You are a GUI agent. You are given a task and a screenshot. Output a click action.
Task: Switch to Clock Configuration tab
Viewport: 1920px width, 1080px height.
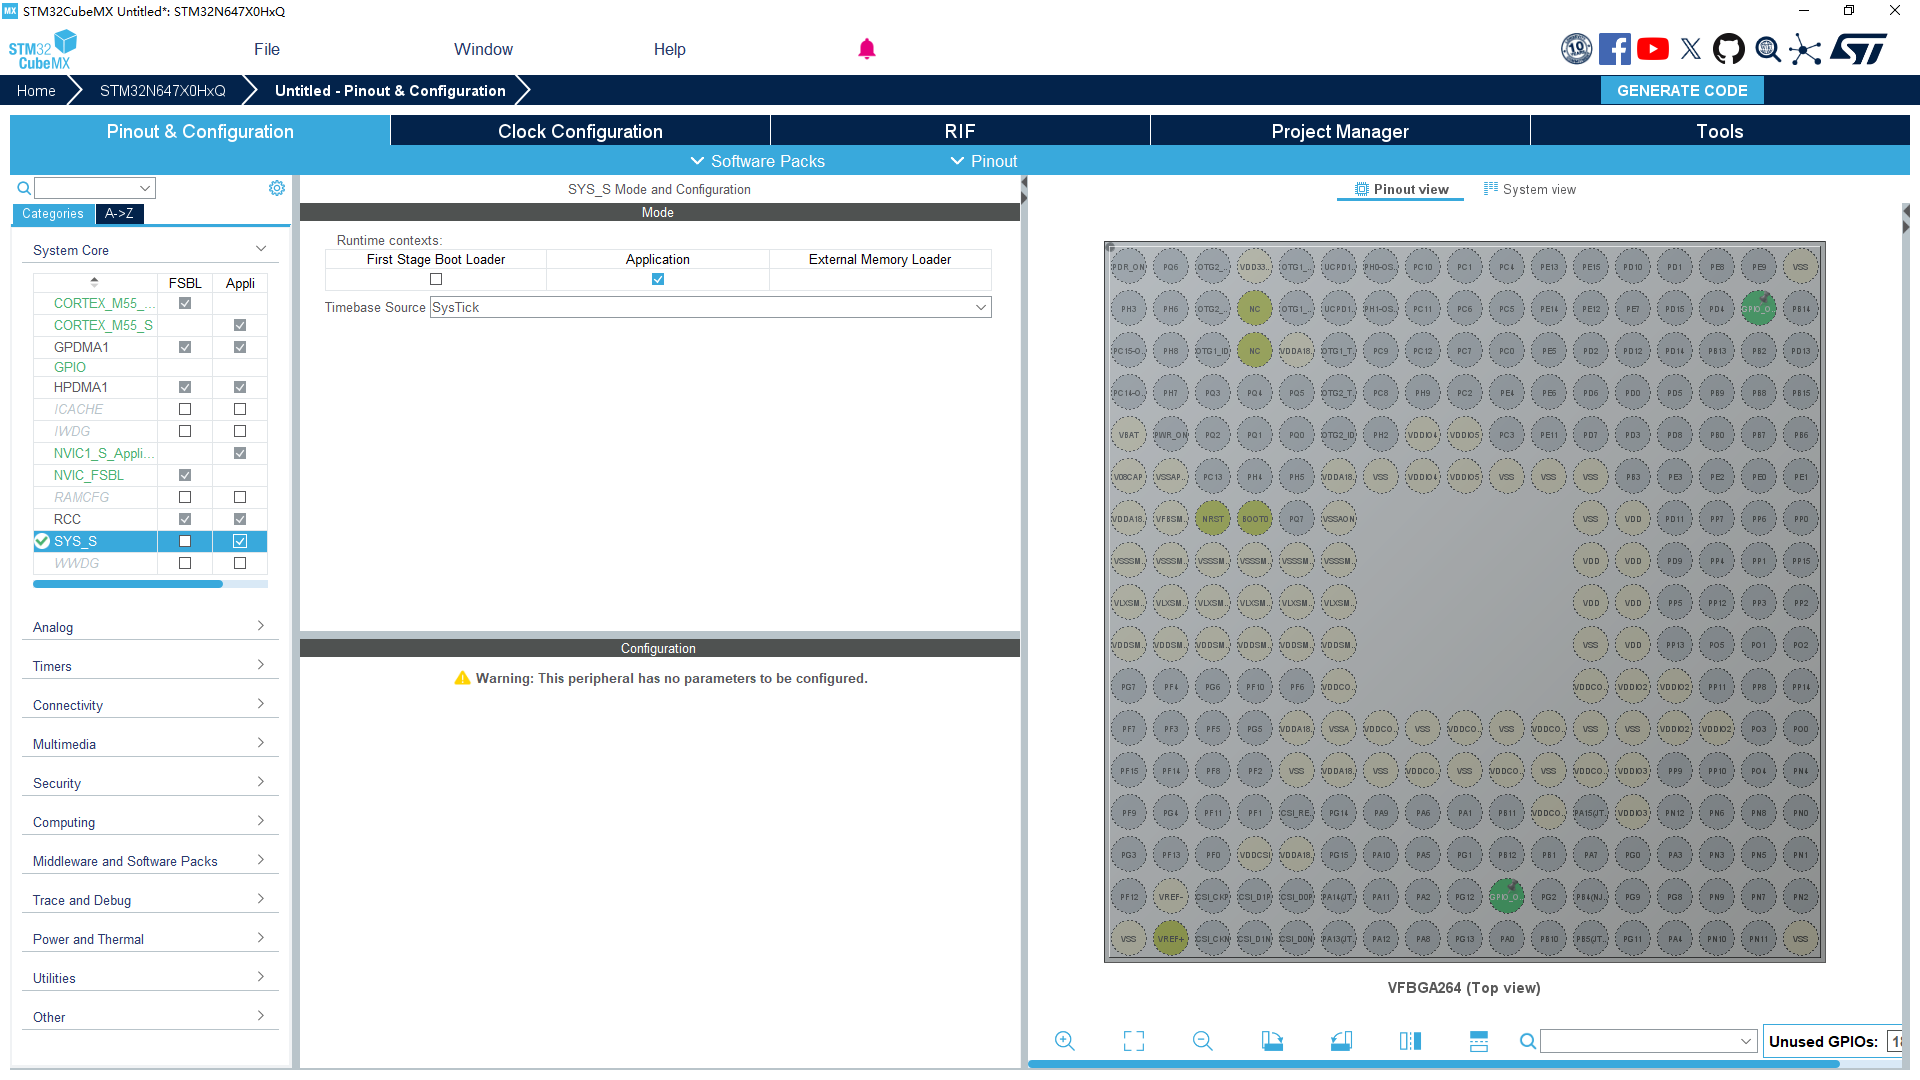point(580,131)
